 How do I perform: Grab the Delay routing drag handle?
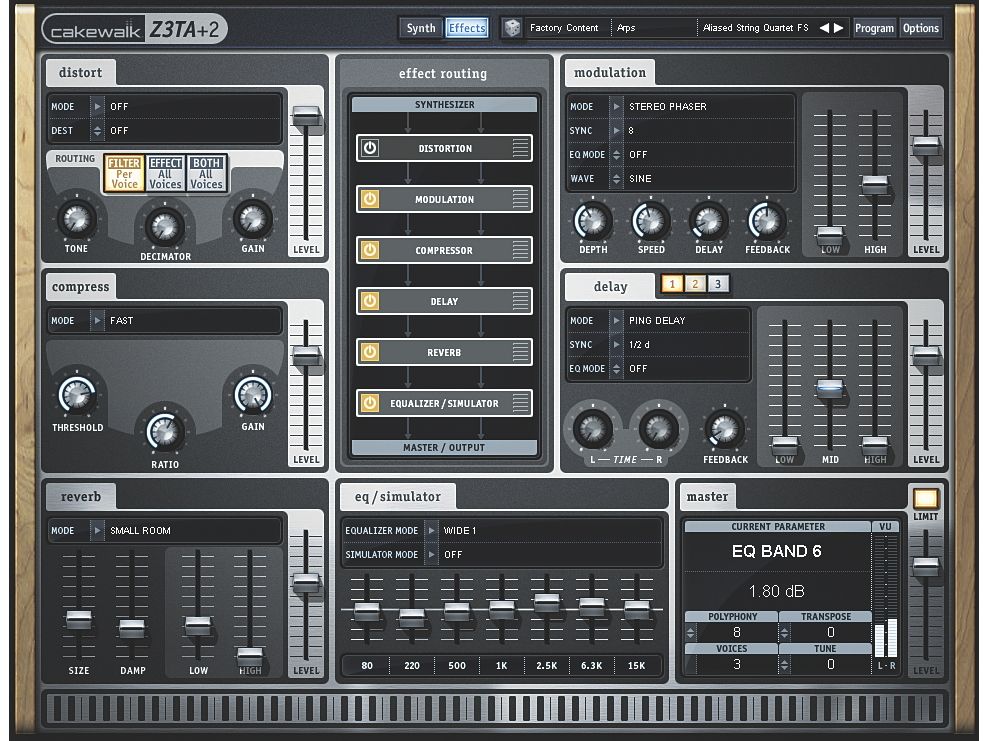(520, 301)
